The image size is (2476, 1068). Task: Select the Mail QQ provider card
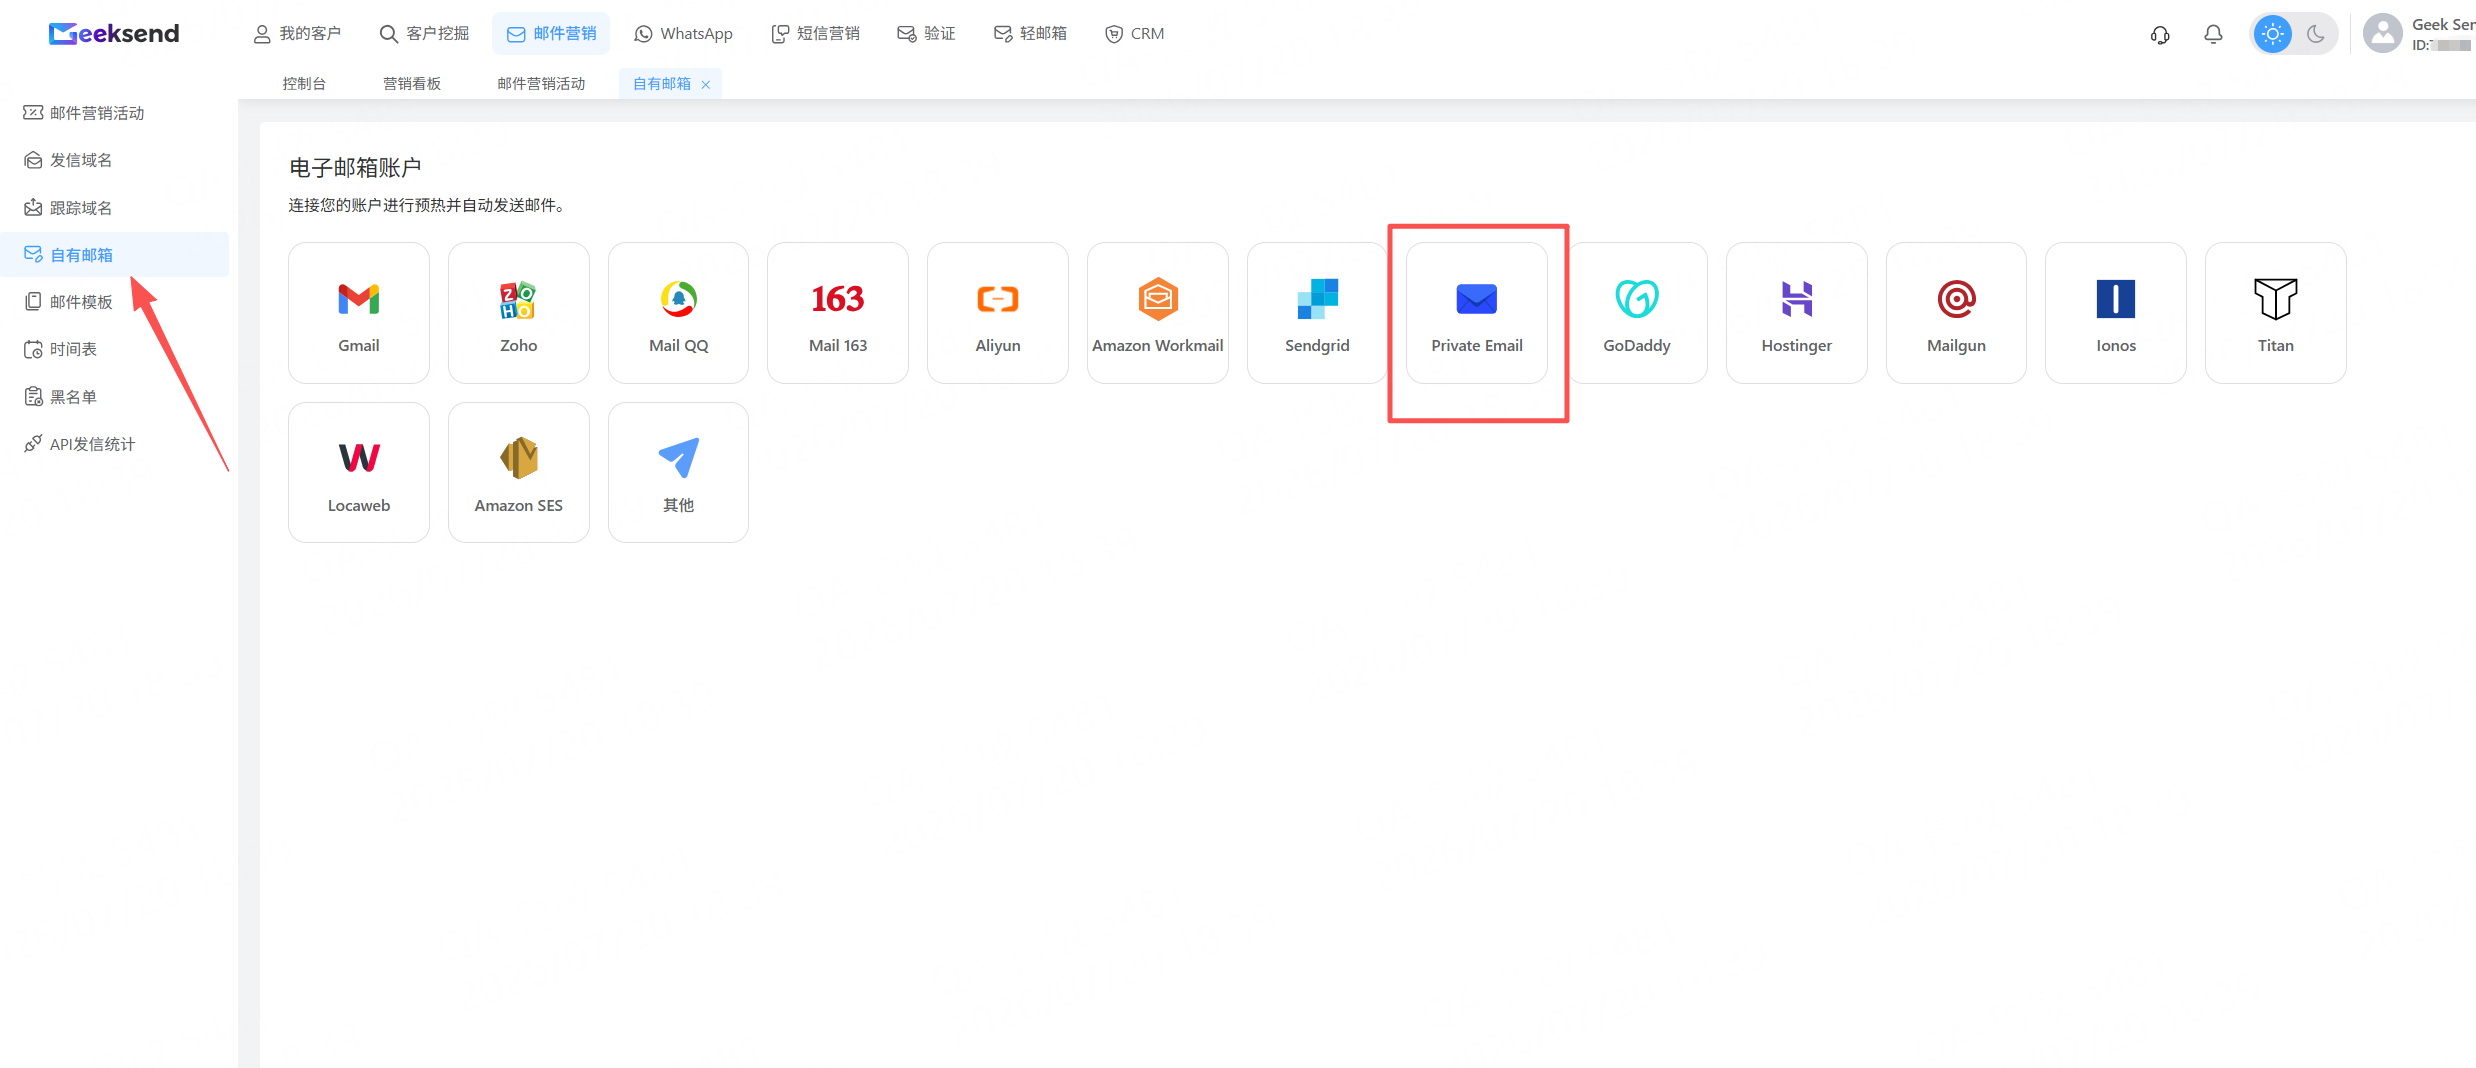coord(678,313)
